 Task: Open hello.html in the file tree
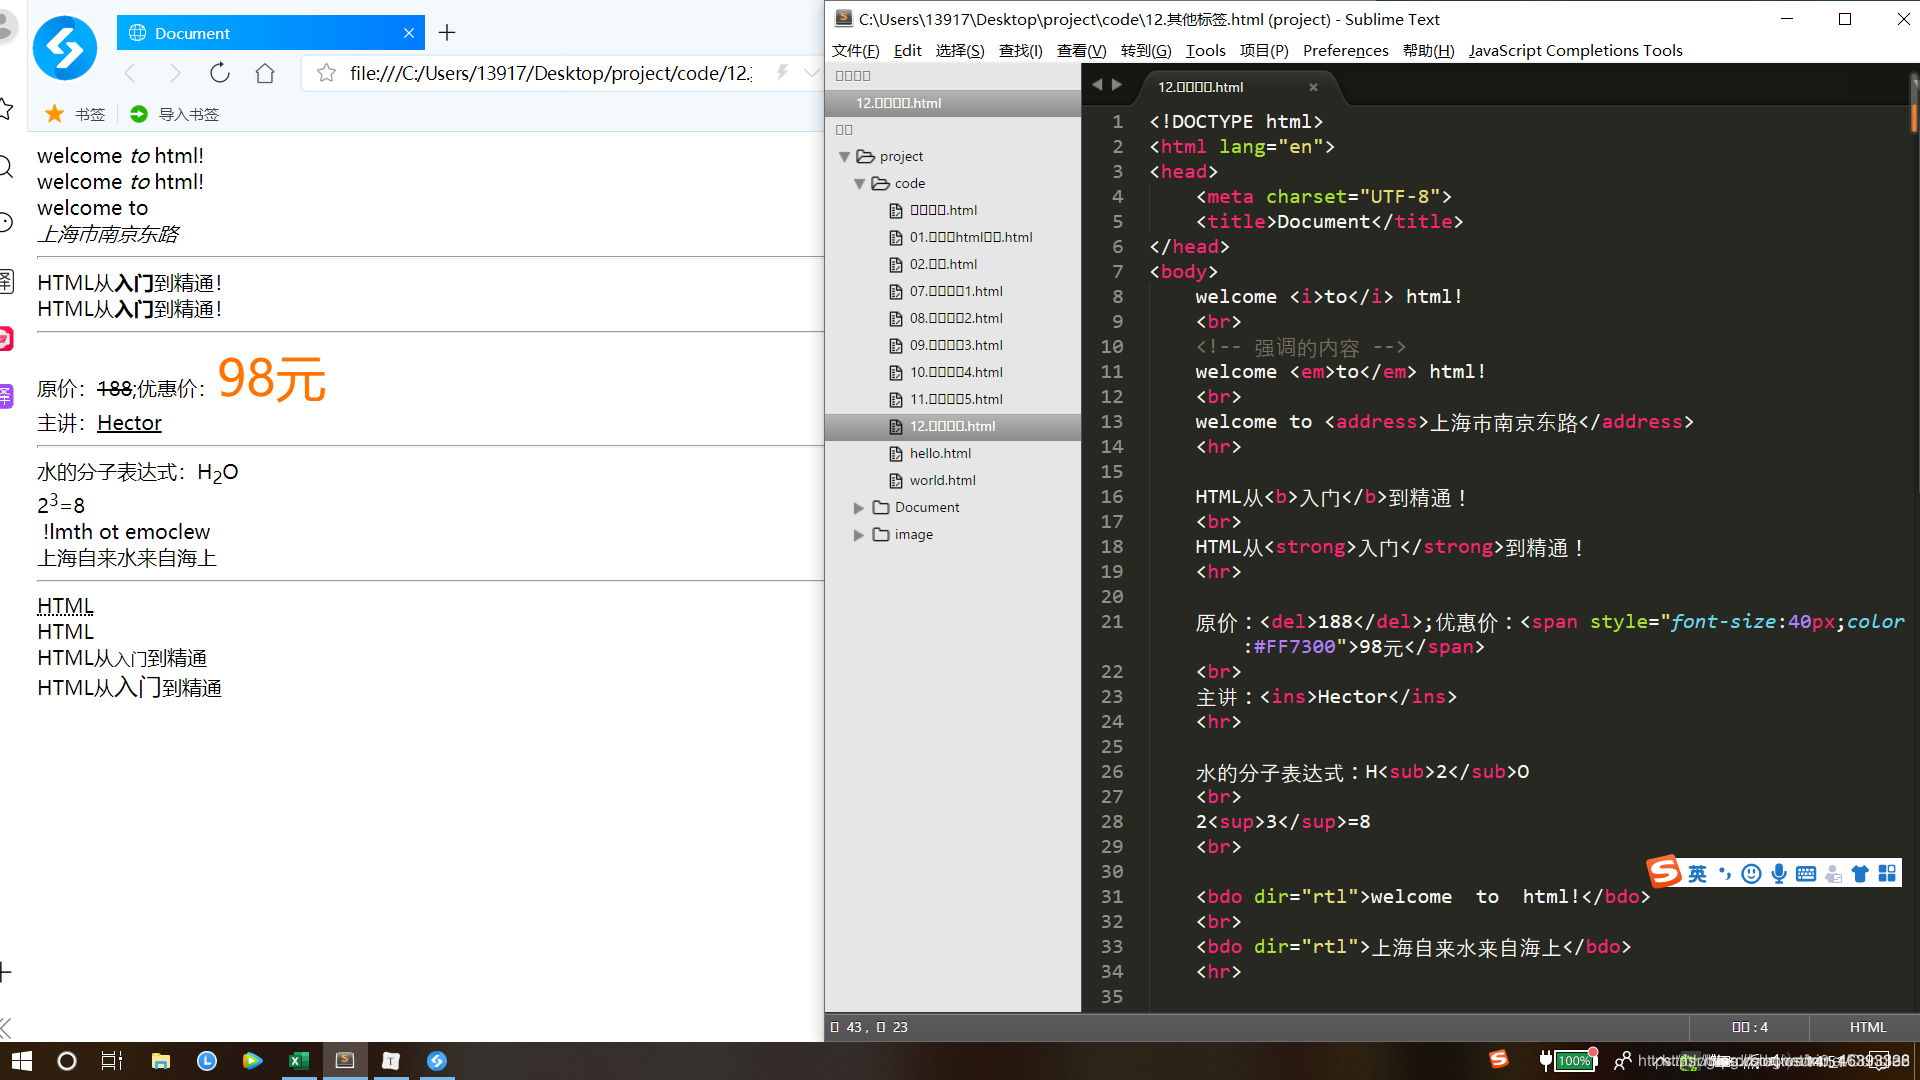[940, 453]
